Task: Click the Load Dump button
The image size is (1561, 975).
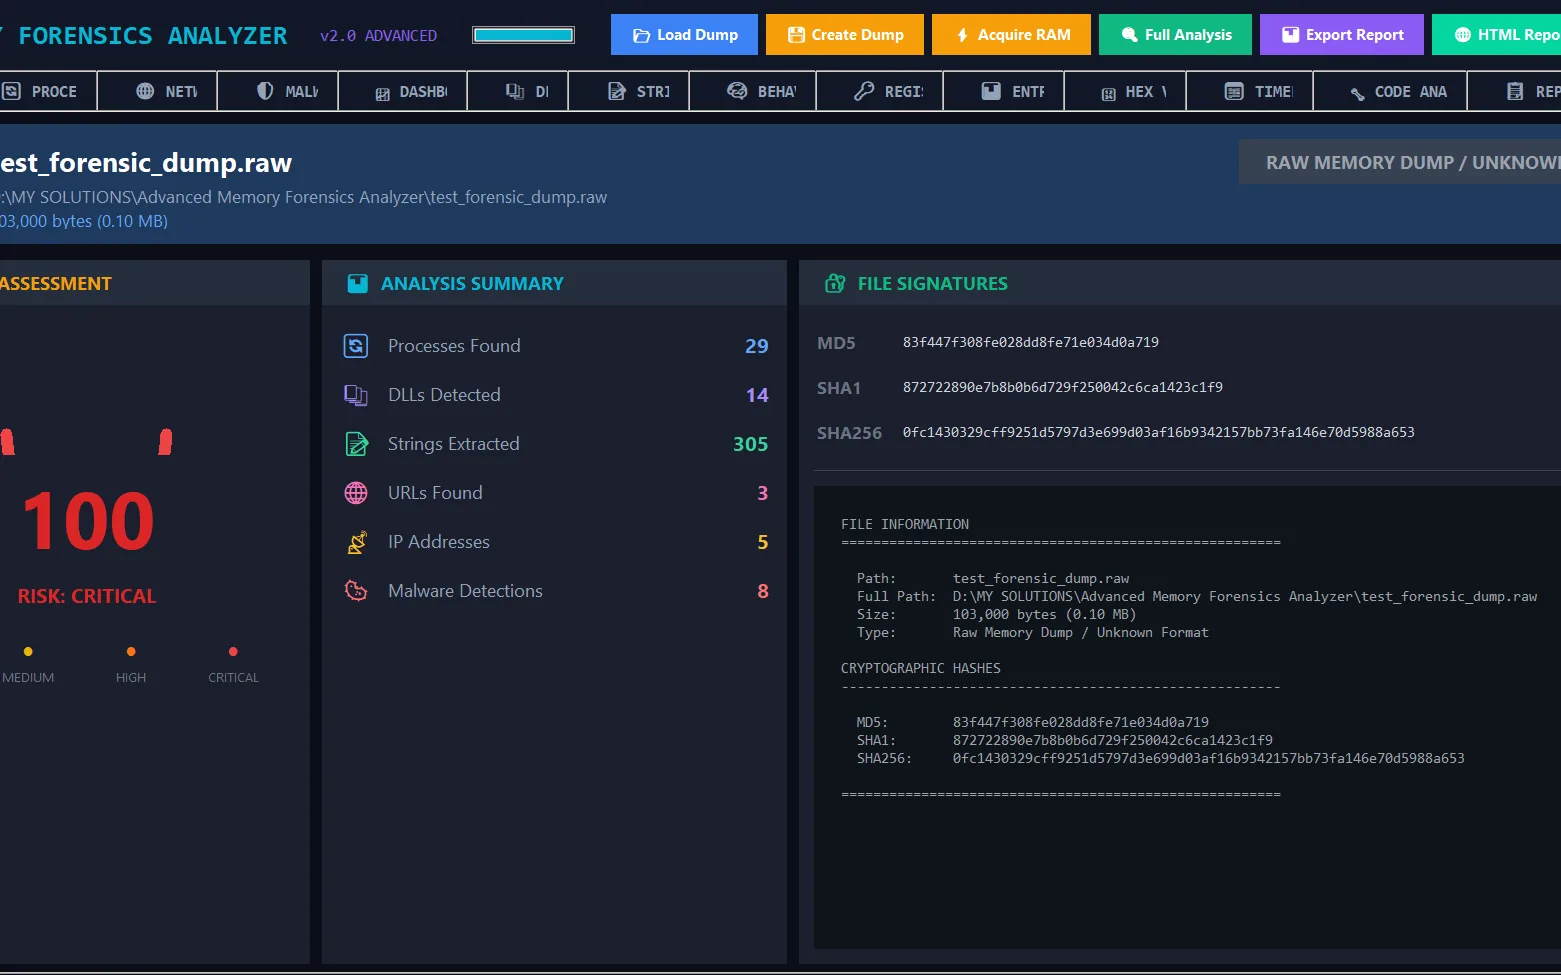Action: 684,34
